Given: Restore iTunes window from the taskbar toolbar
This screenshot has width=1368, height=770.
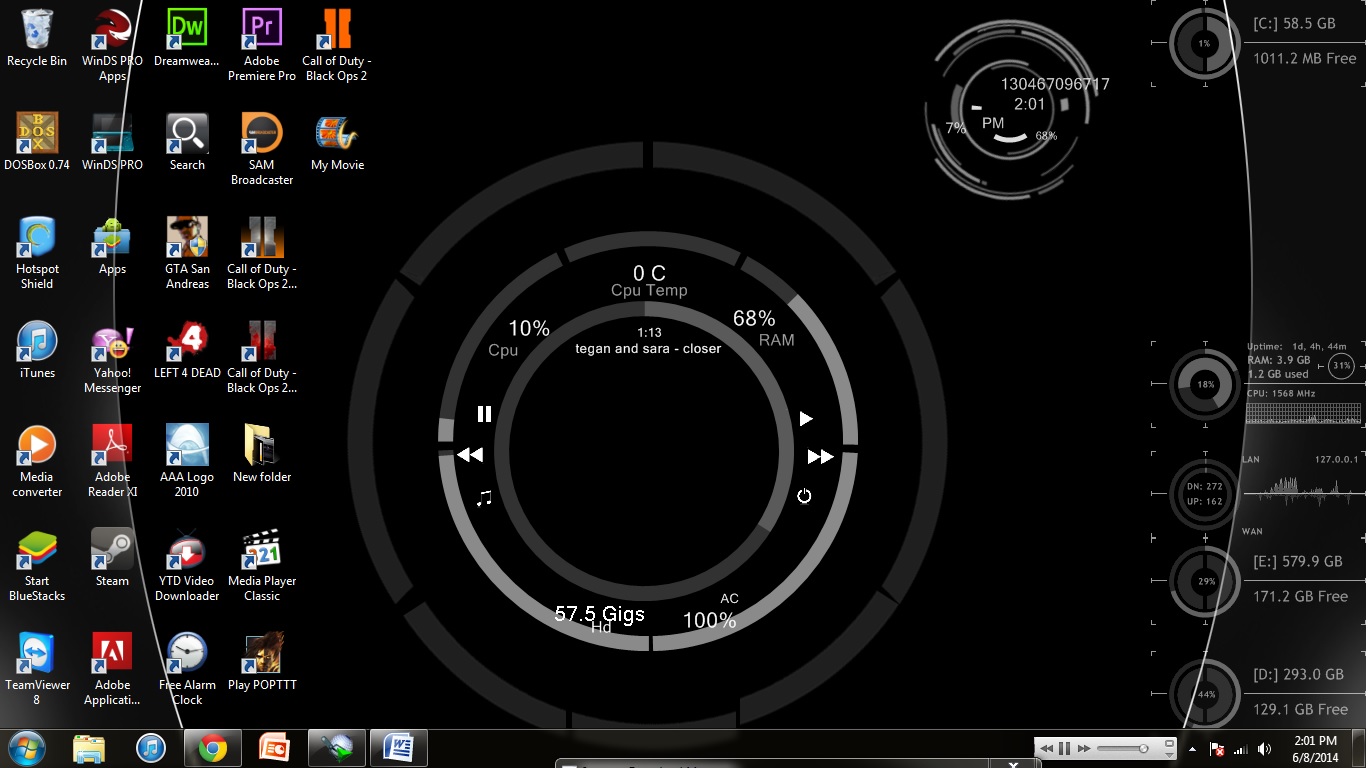Looking at the screenshot, I should tap(1169, 743).
